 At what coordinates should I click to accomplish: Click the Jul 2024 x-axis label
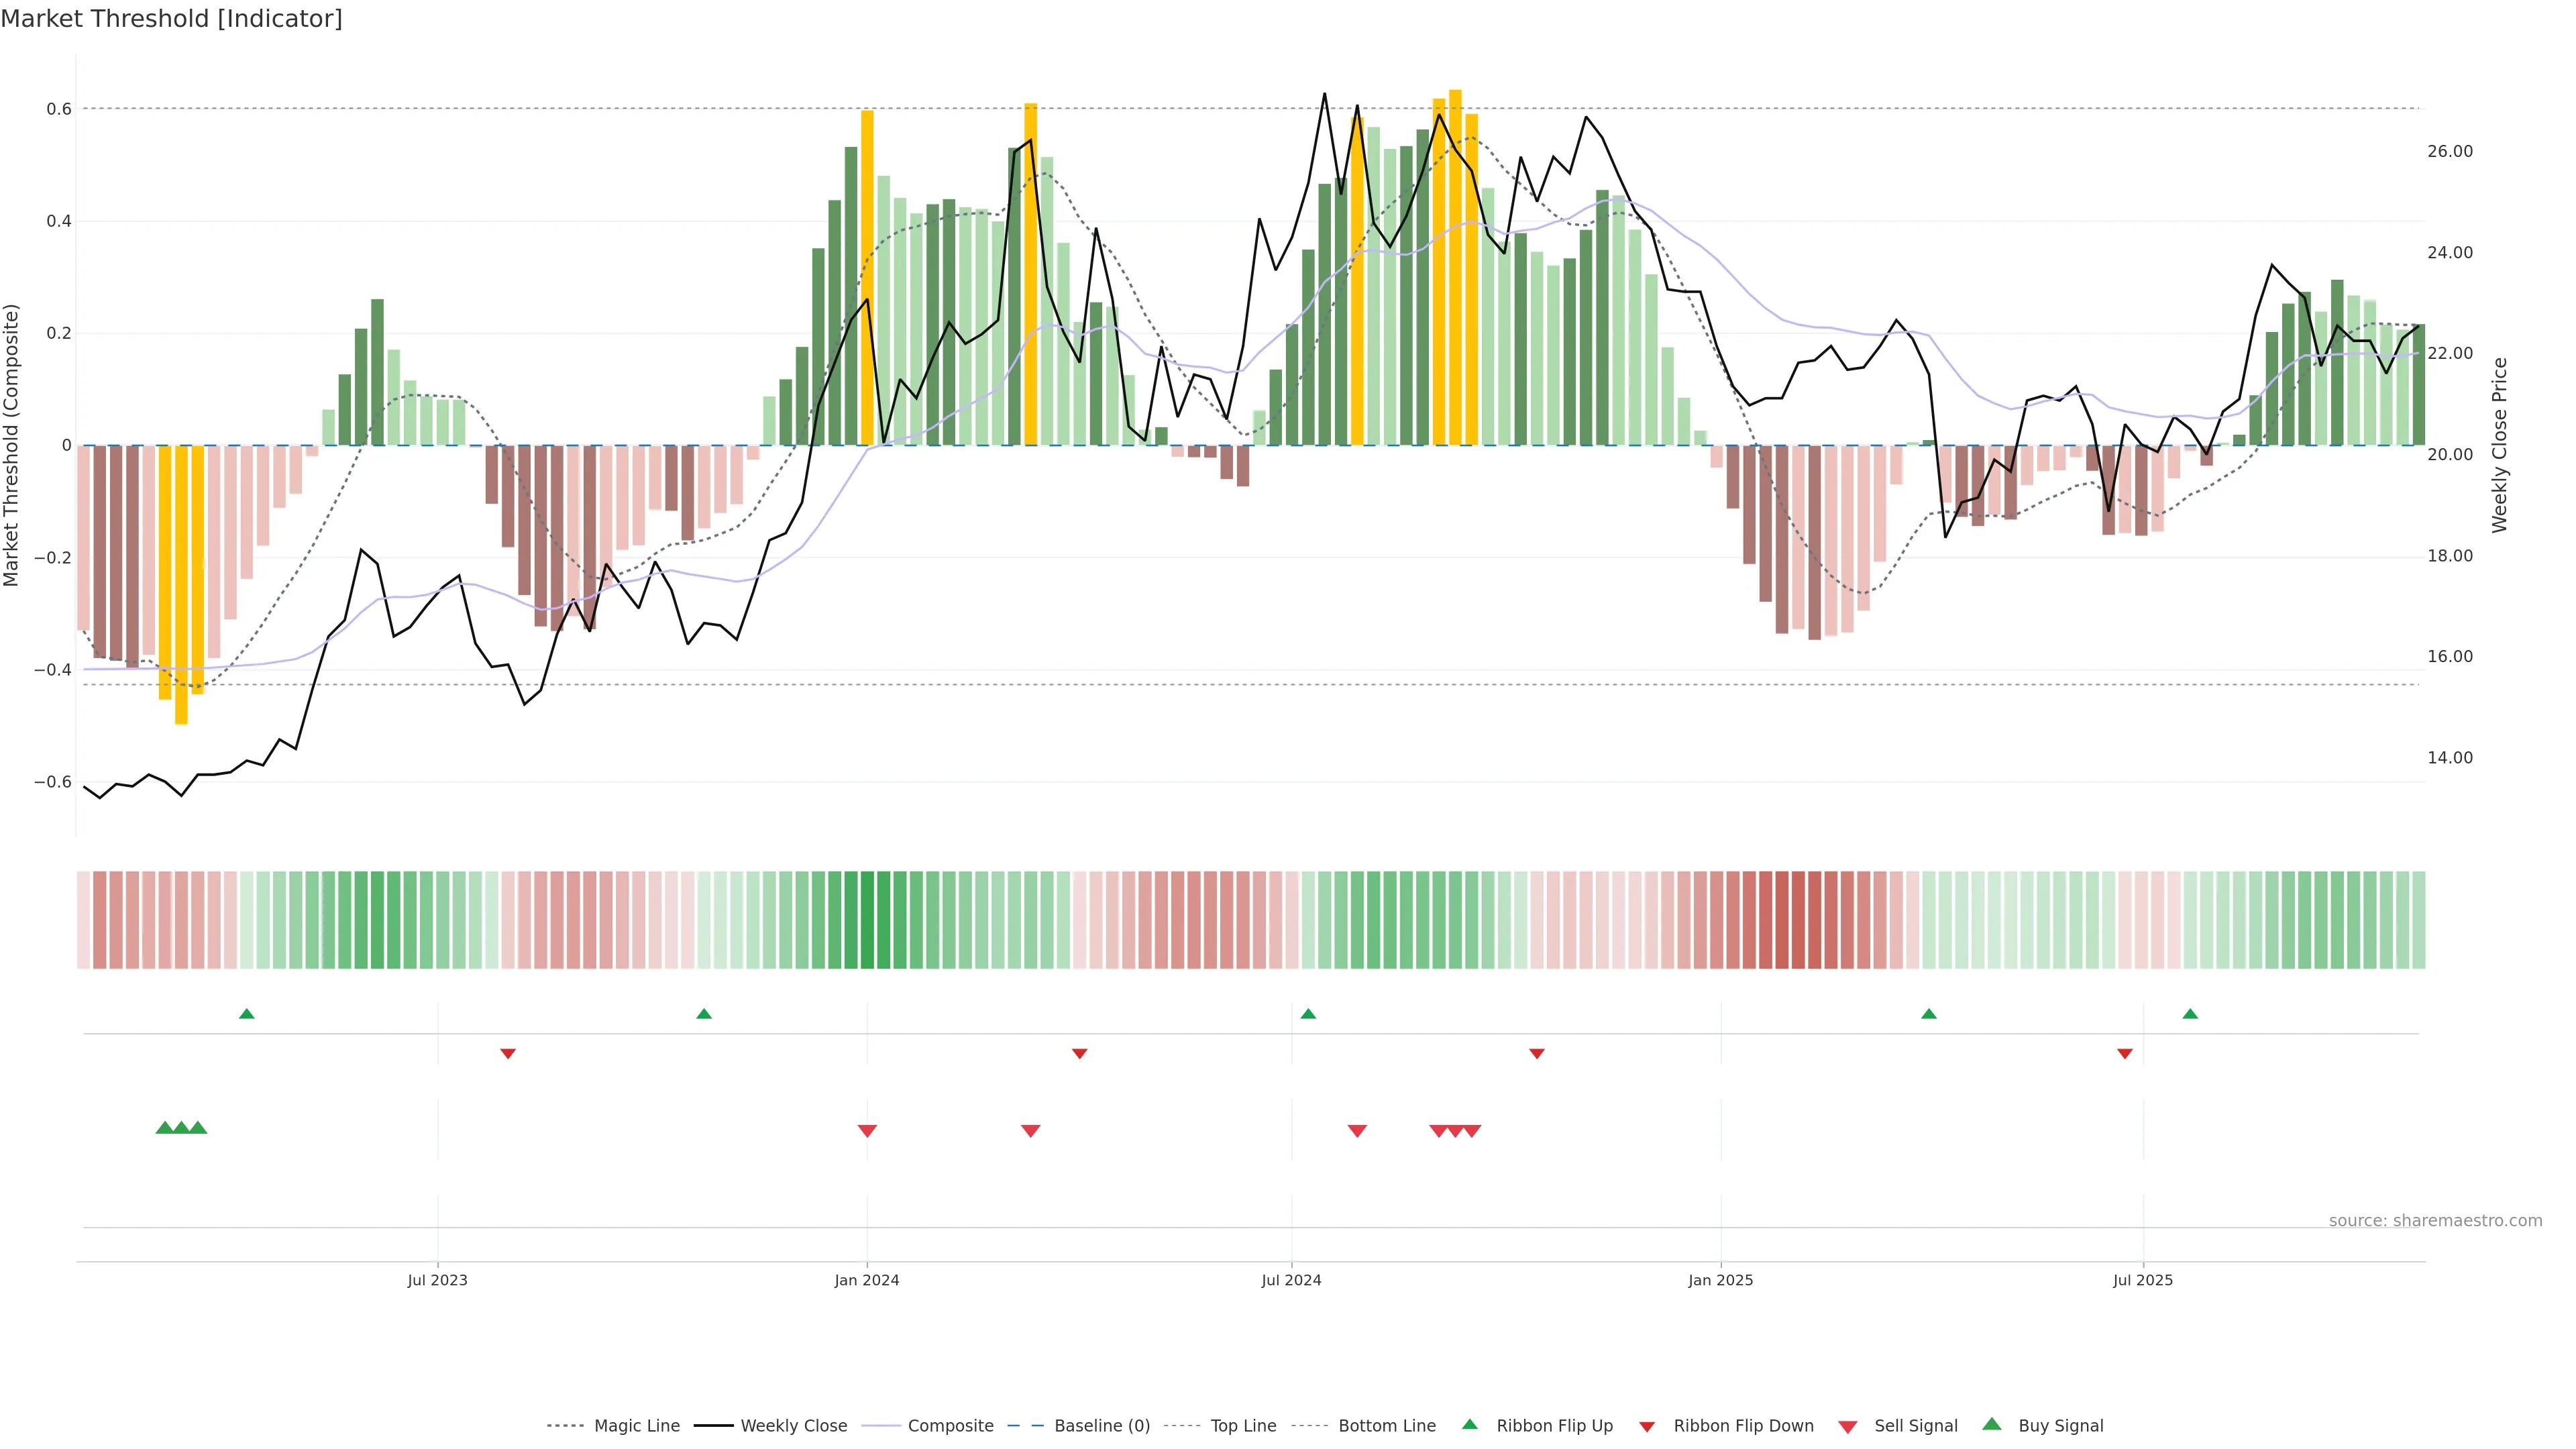click(1291, 1280)
